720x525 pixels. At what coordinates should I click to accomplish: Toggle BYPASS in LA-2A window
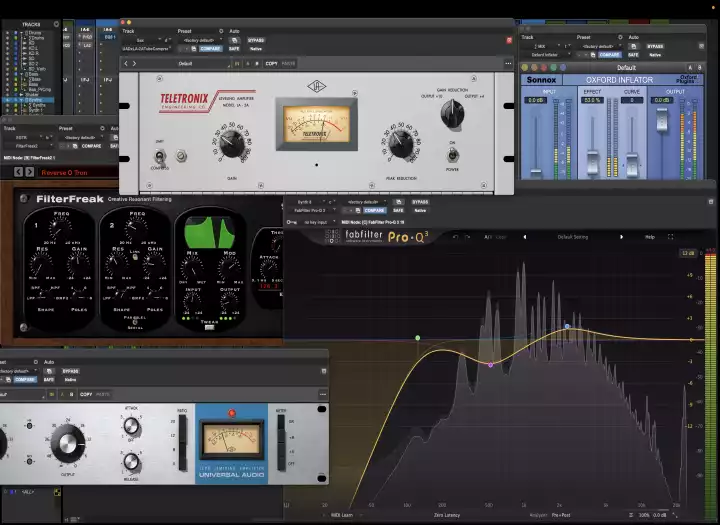pyautogui.click(x=256, y=40)
